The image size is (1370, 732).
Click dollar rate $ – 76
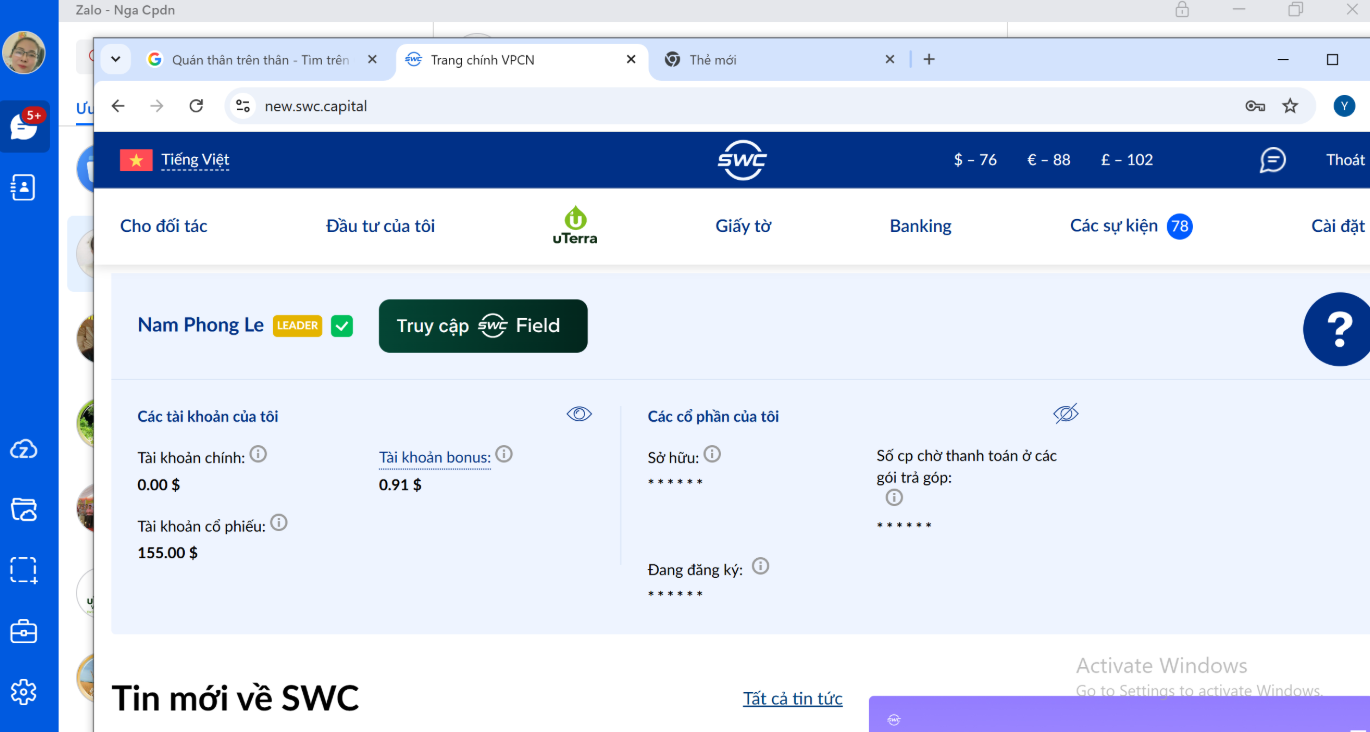point(975,160)
